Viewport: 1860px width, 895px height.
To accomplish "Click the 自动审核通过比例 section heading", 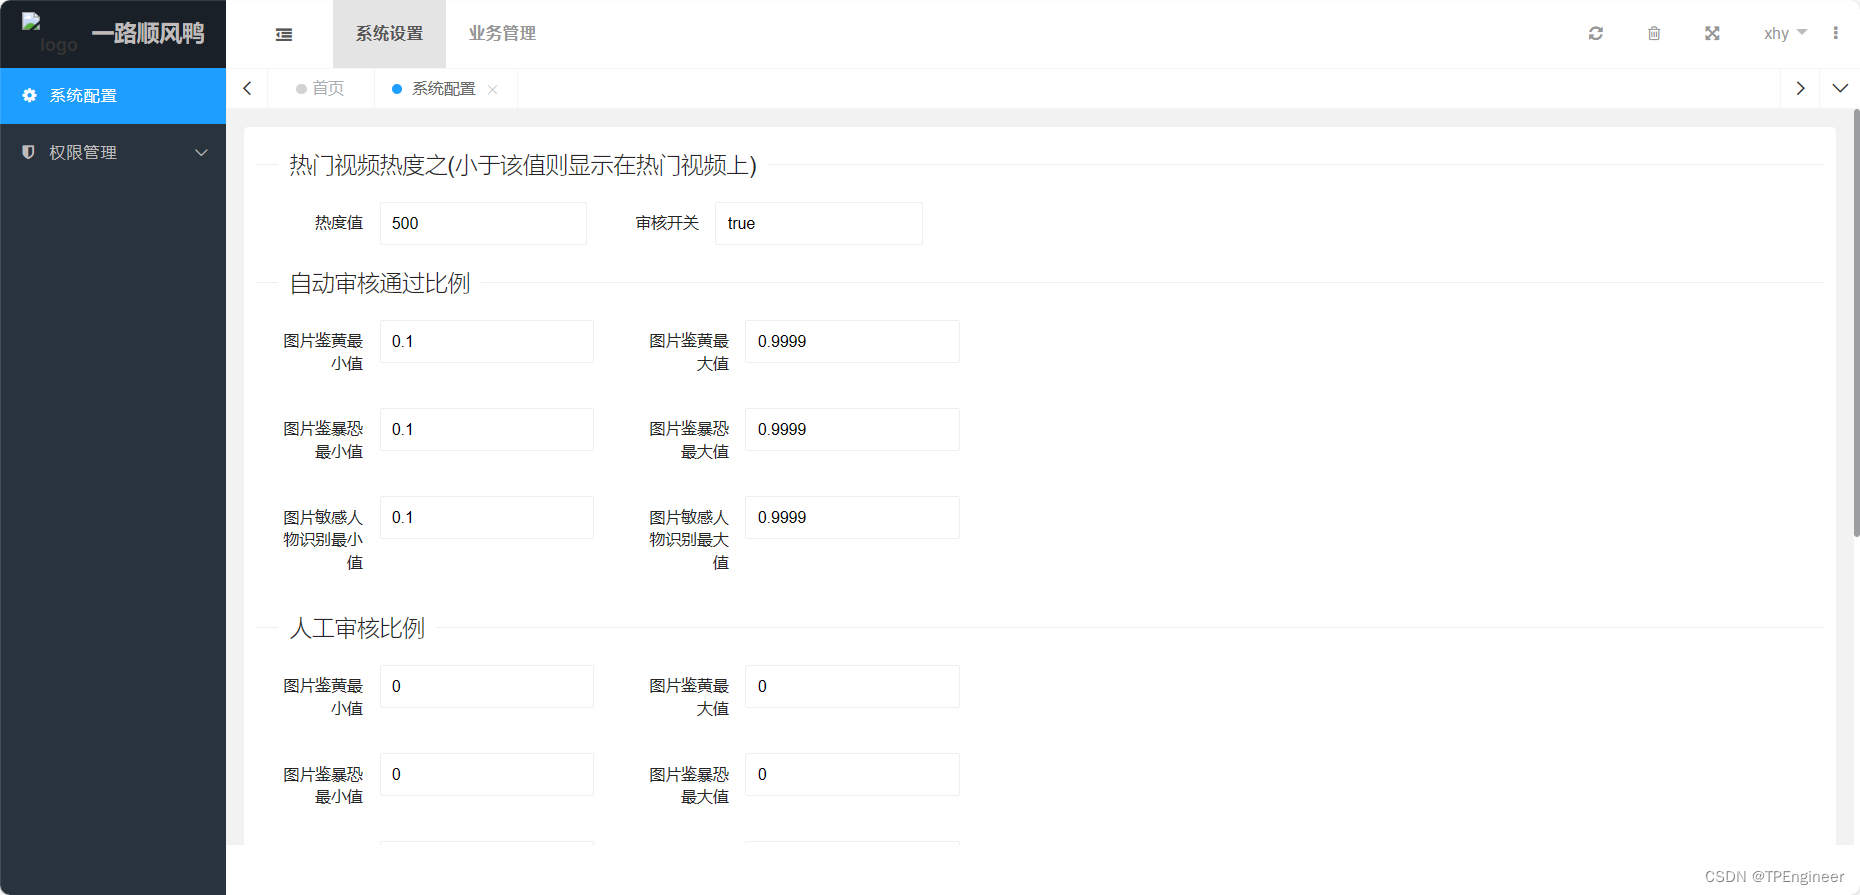I will [x=379, y=283].
